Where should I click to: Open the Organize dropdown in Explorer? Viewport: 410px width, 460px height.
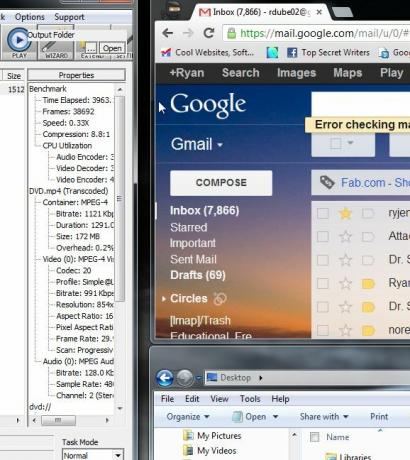coord(188,417)
